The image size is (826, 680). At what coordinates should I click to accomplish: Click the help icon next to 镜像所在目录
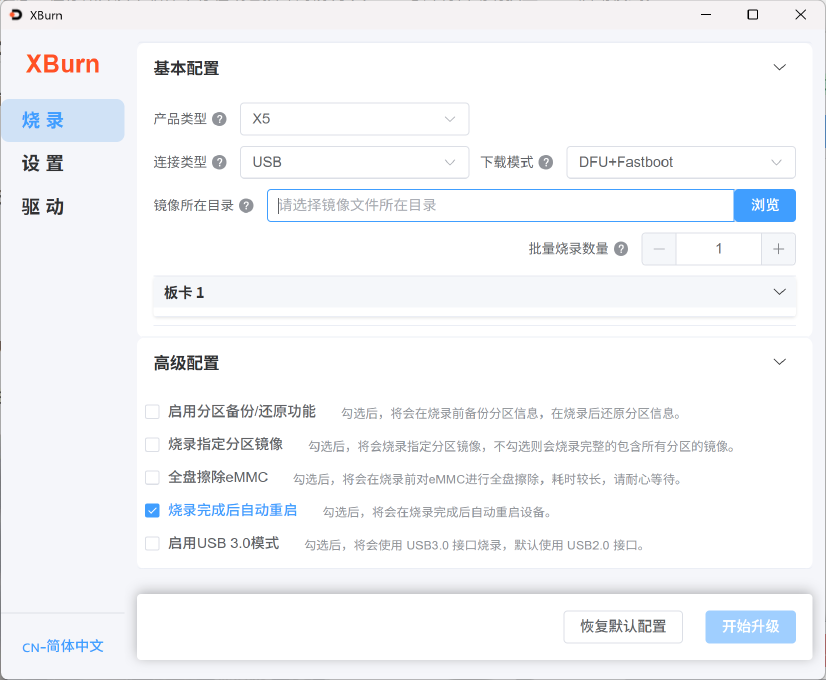pos(246,205)
